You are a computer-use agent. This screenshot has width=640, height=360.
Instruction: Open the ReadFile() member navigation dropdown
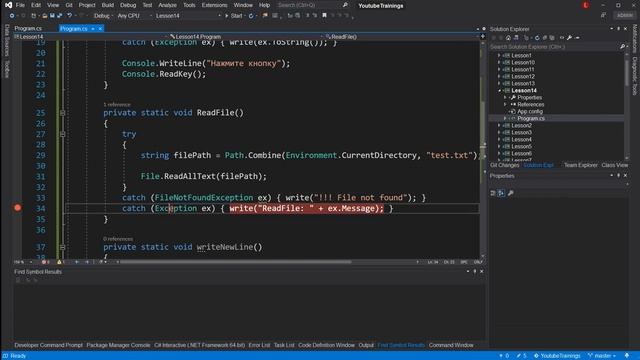click(402, 37)
